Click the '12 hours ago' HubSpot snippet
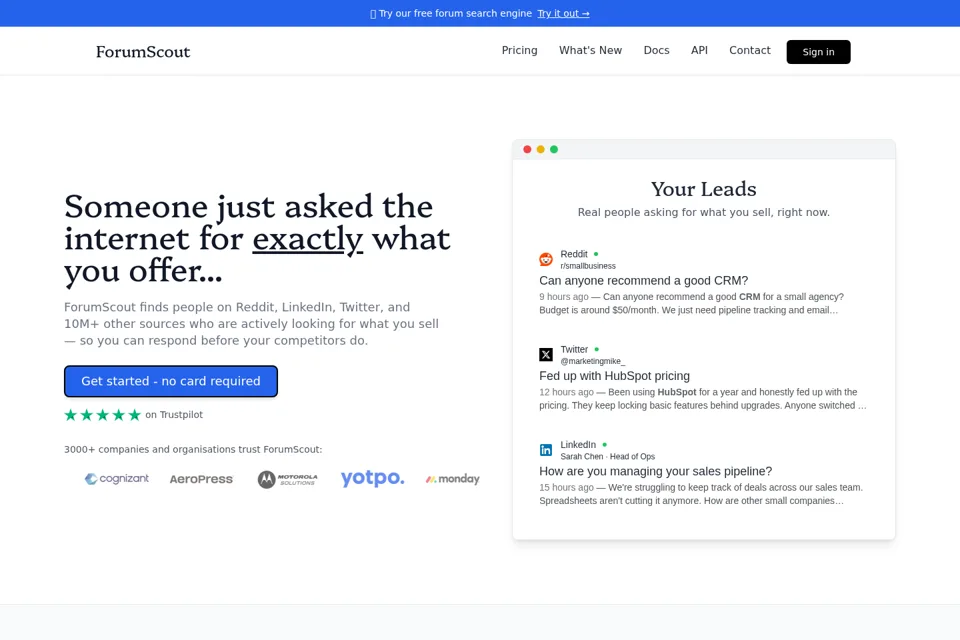Screen dimensions: 960x640 (703, 399)
